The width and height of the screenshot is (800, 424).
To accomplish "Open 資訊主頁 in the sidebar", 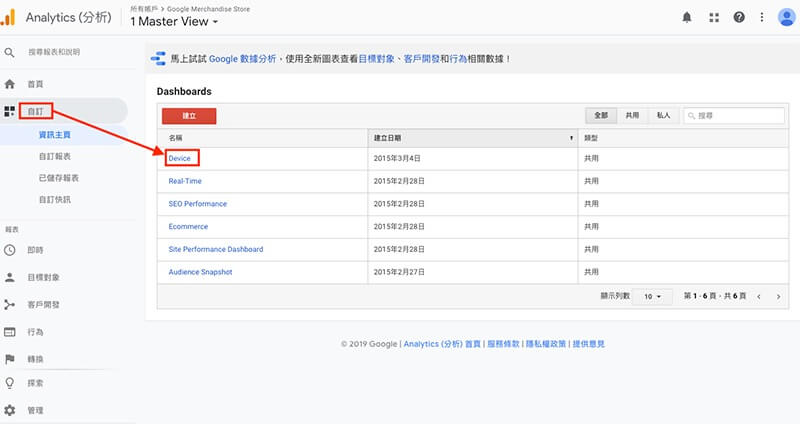I will click(55, 135).
